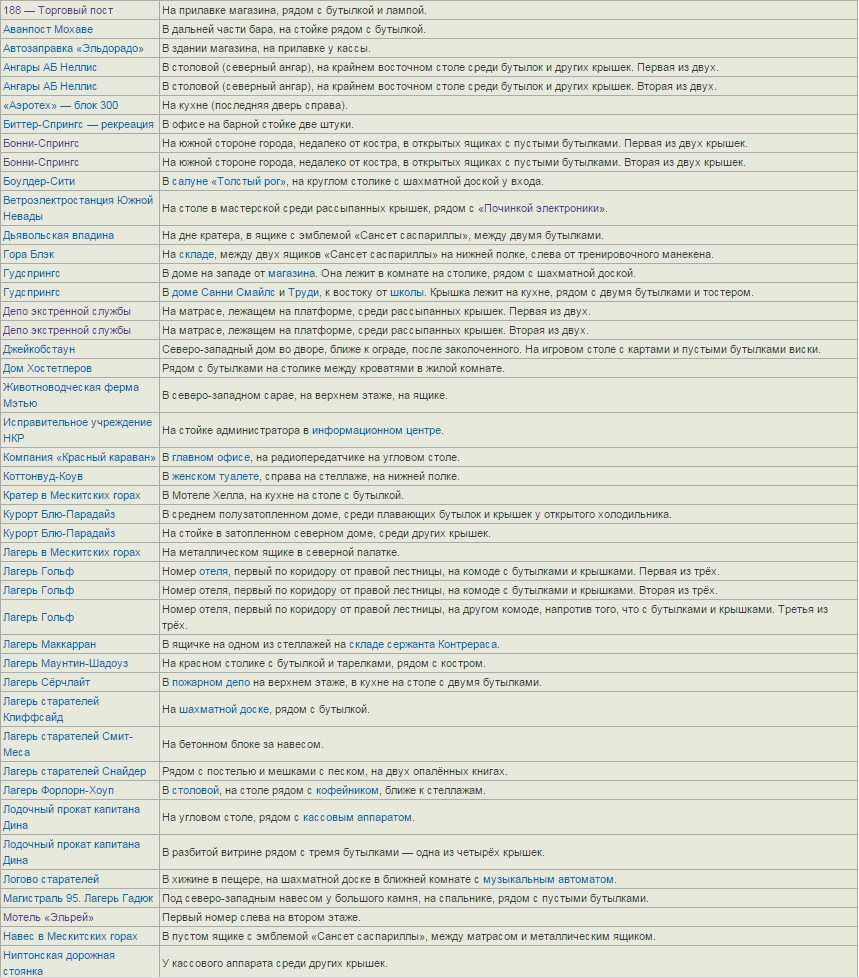This screenshot has width=859, height=978.
Task: Open «Ангары АБ Неллис» in the «Первая из двух» row
Action: [x=50, y=67]
